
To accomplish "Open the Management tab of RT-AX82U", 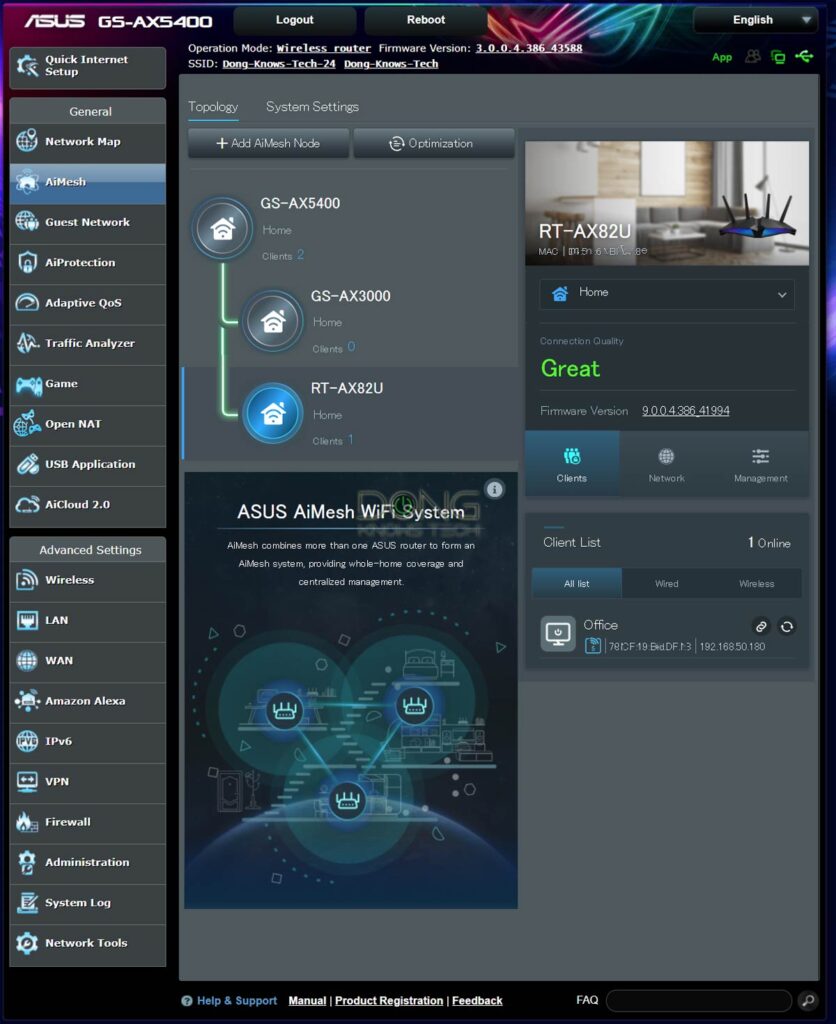I will [761, 464].
